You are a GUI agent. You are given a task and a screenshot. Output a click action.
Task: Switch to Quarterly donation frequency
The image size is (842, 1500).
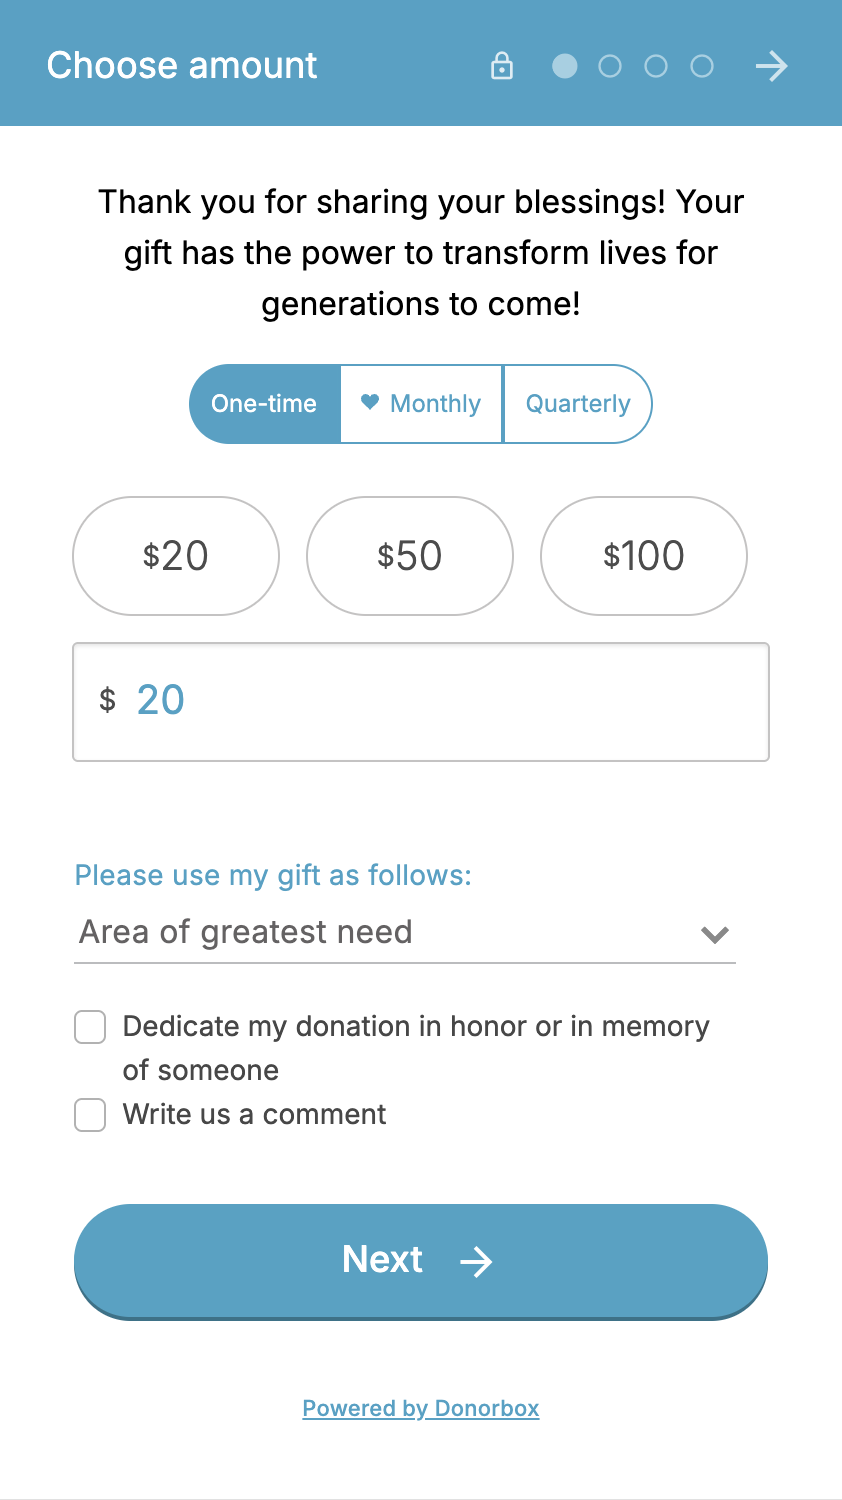point(578,404)
